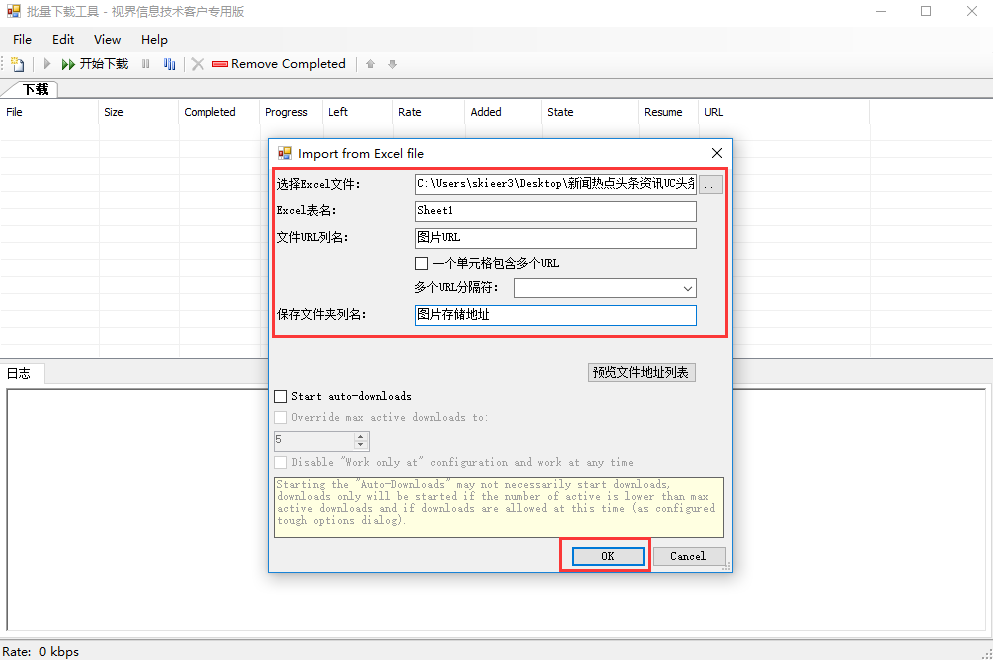Click the gray X delete toolbar icon
Screen dimensions: 993x660
pyautogui.click(x=198, y=64)
